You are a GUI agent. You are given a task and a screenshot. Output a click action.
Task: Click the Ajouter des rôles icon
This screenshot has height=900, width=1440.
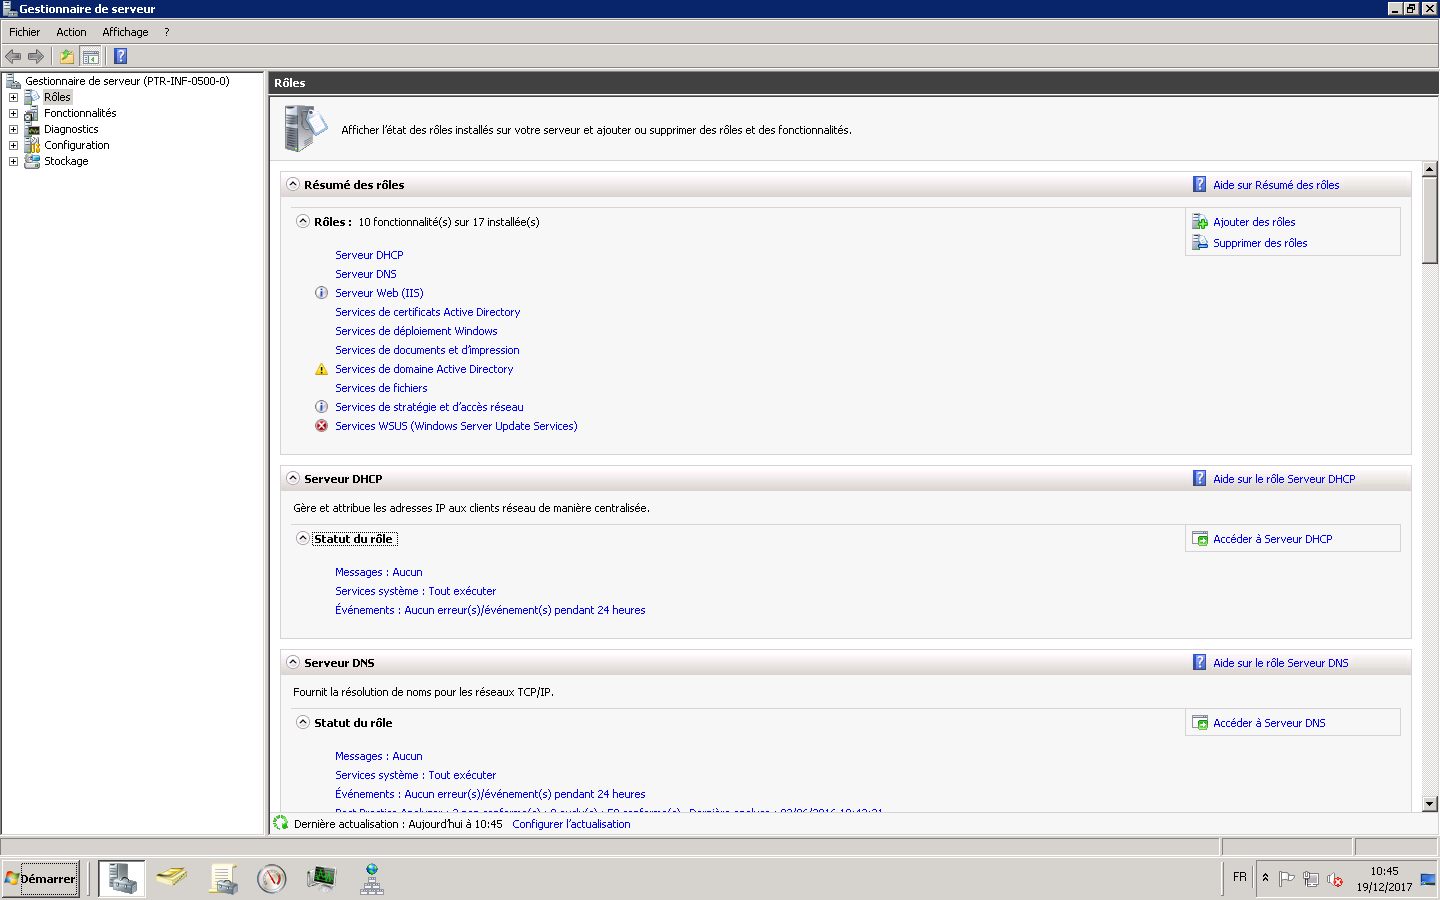pos(1200,222)
